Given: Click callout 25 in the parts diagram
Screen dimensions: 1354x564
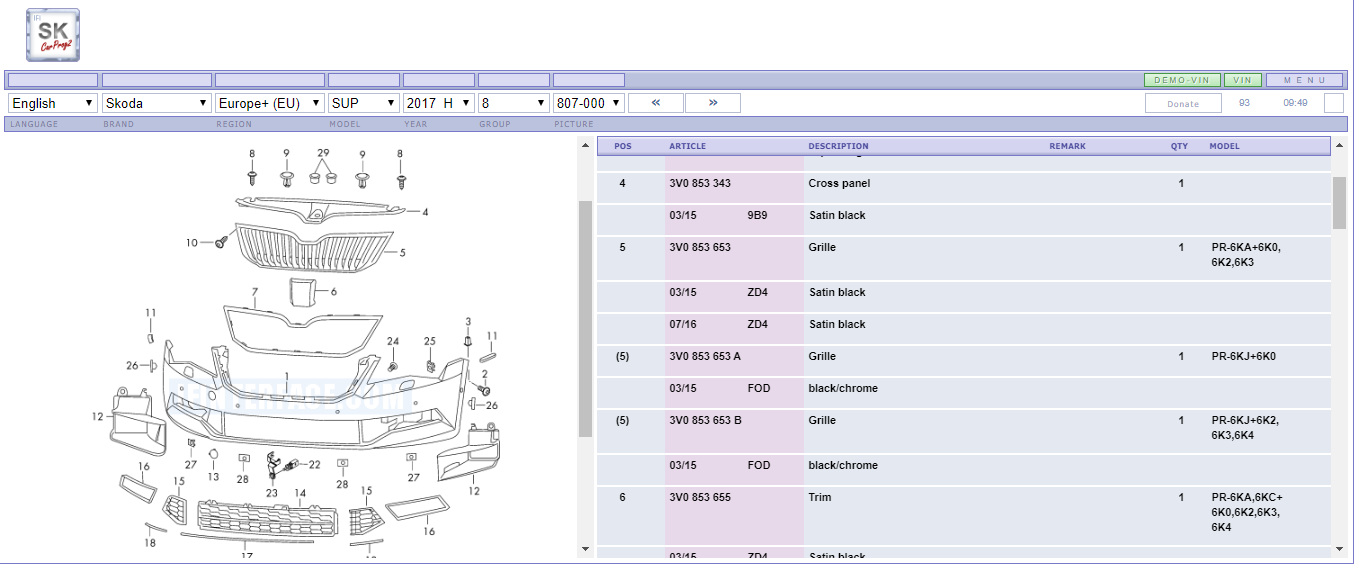Looking at the screenshot, I should 430,341.
